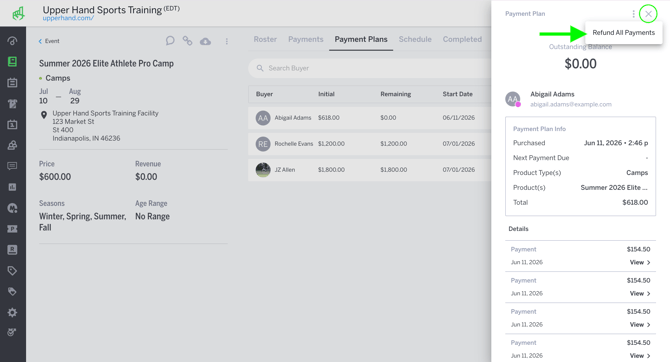Open the filled tag icon in sidebar
Viewport: 670px width, 362px height.
(x=12, y=291)
